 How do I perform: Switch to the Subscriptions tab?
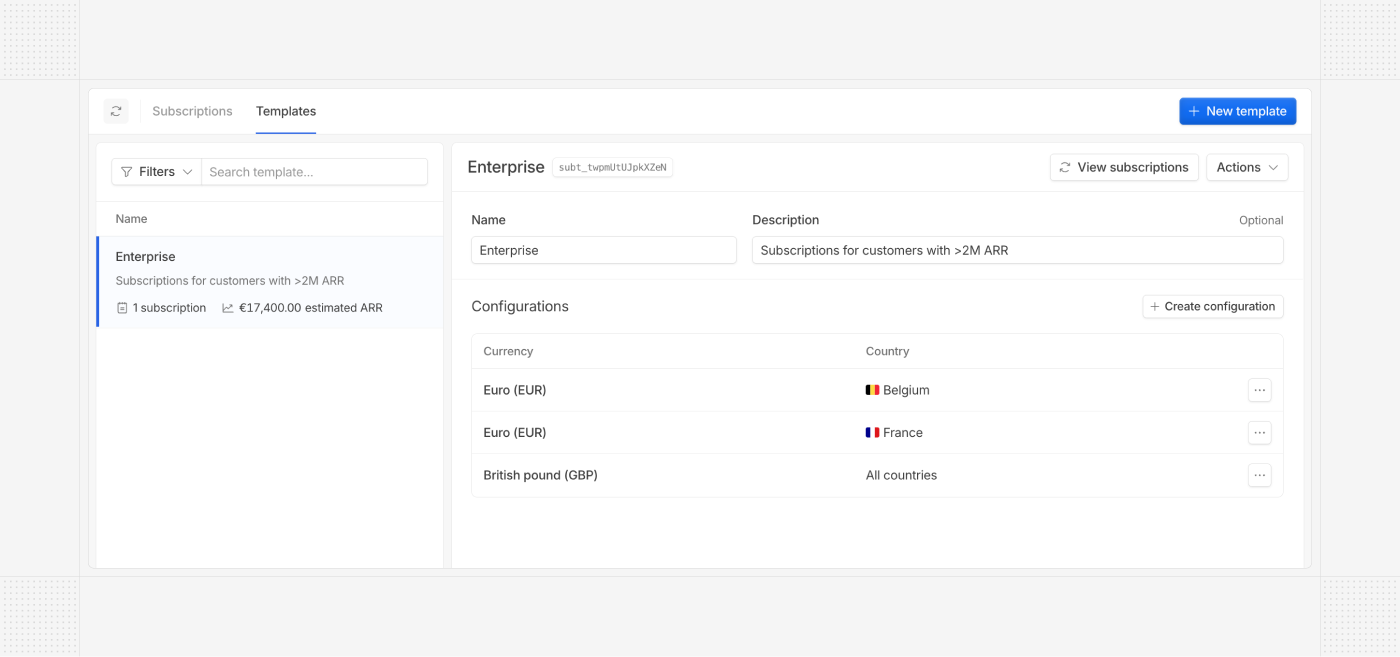[192, 111]
